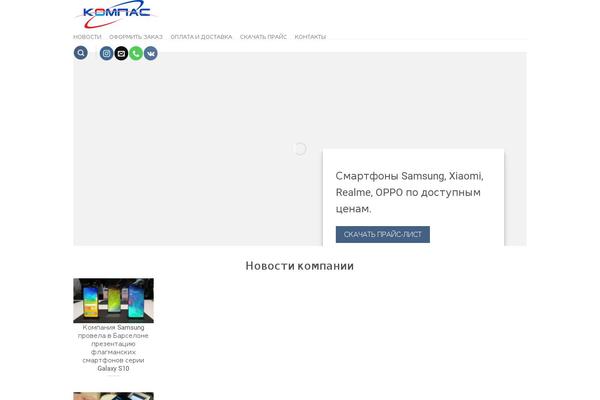The height and width of the screenshot is (400, 600).
Task: Click the Новости компании heading
Action: click(300, 266)
